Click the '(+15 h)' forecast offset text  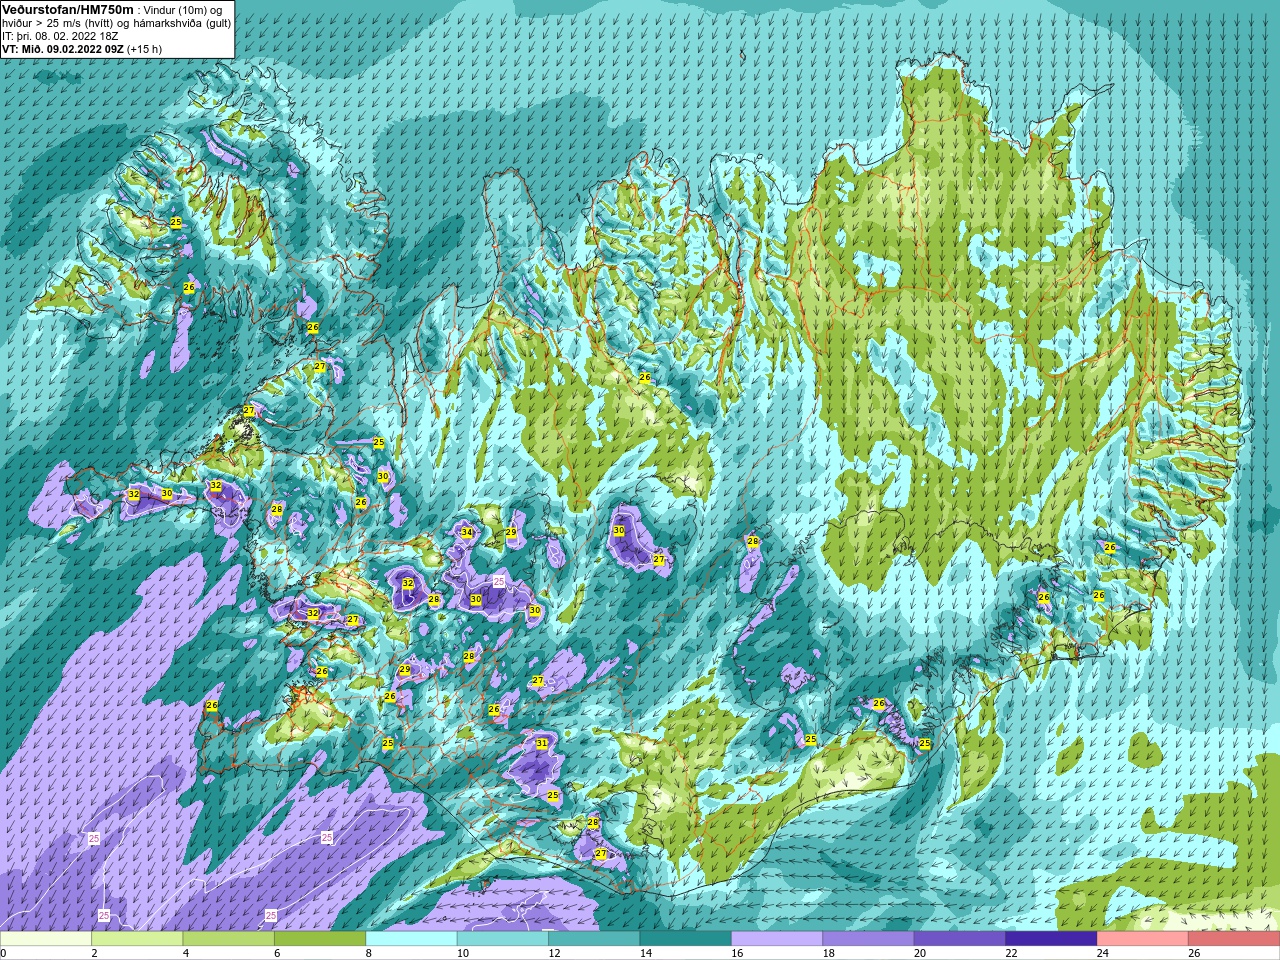click(145, 49)
